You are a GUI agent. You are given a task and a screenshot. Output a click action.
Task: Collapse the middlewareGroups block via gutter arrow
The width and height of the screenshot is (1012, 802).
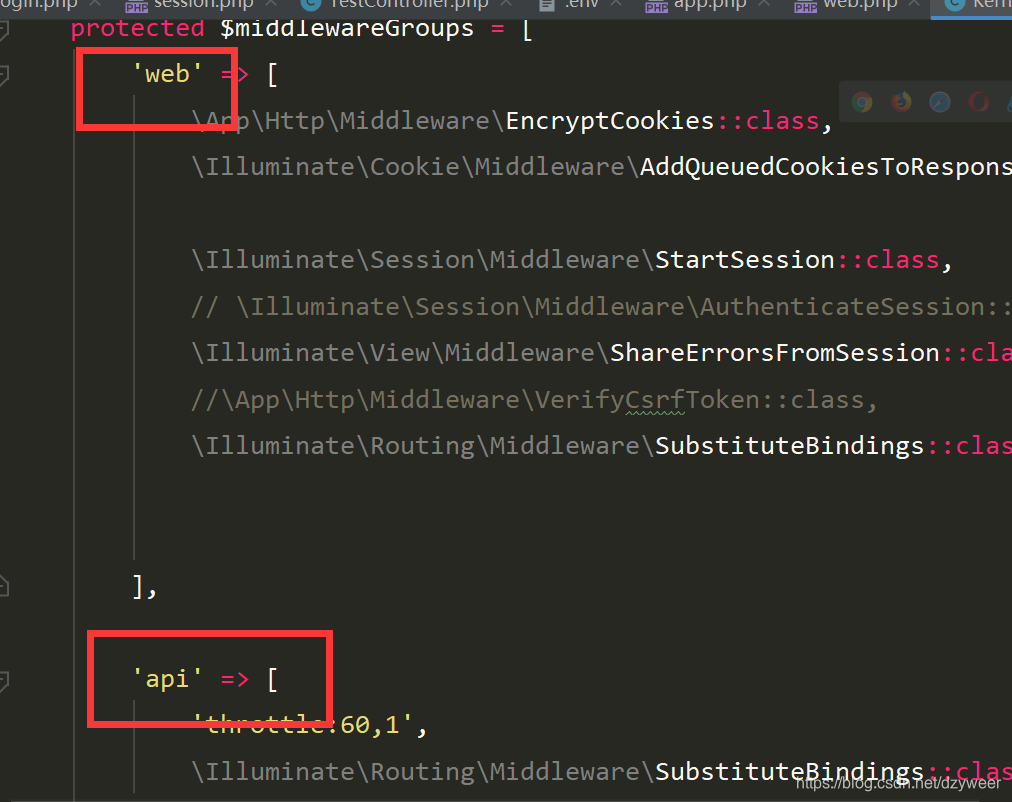(6, 28)
